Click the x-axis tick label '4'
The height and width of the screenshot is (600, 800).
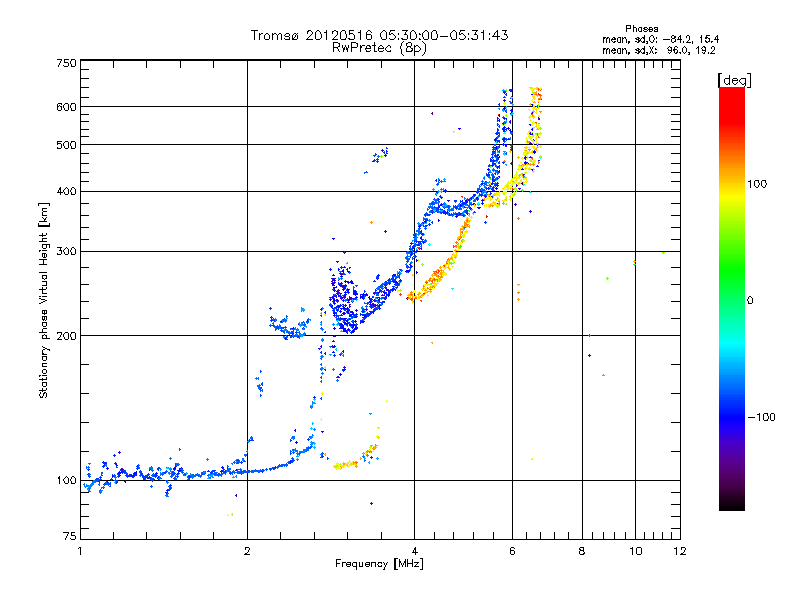(415, 551)
